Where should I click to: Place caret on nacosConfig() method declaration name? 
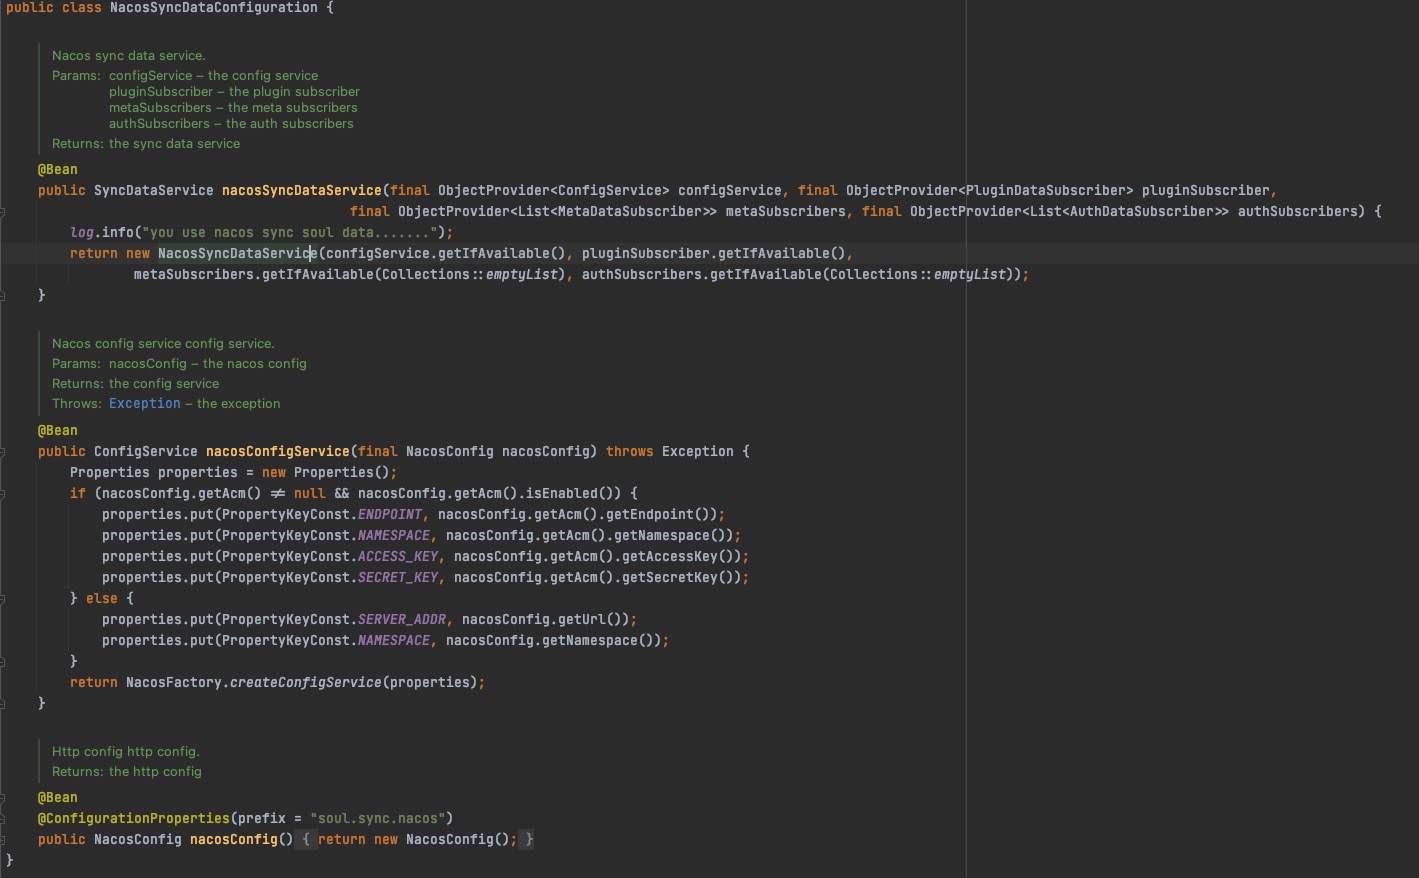point(234,839)
